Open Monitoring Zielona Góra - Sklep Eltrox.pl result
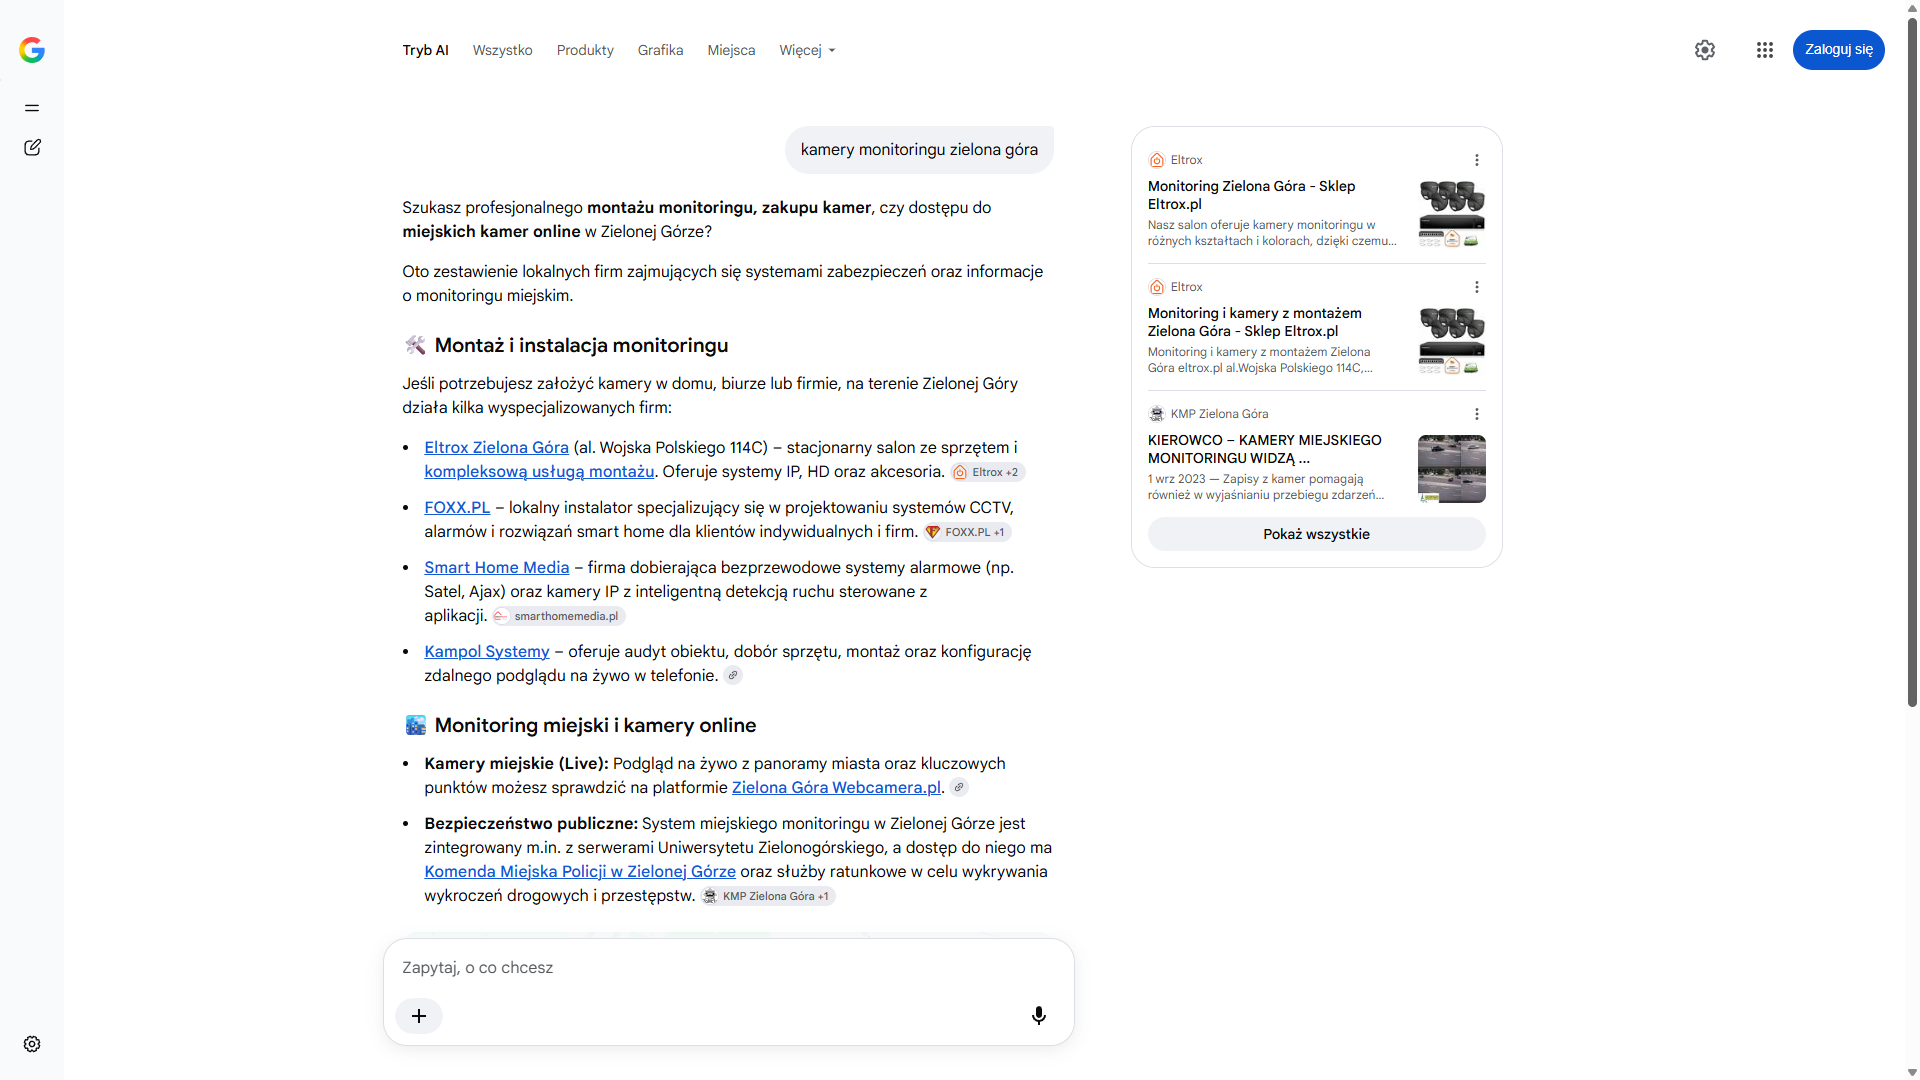This screenshot has height=1080, width=1920. pos(1252,195)
